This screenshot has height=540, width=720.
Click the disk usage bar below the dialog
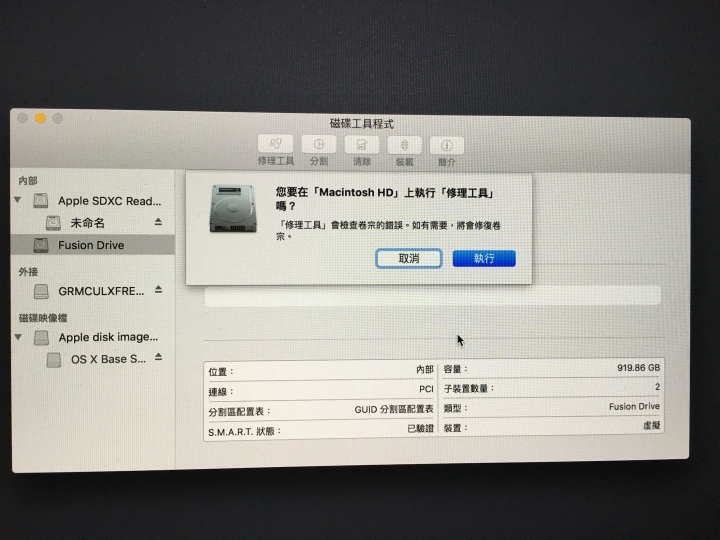click(x=433, y=296)
